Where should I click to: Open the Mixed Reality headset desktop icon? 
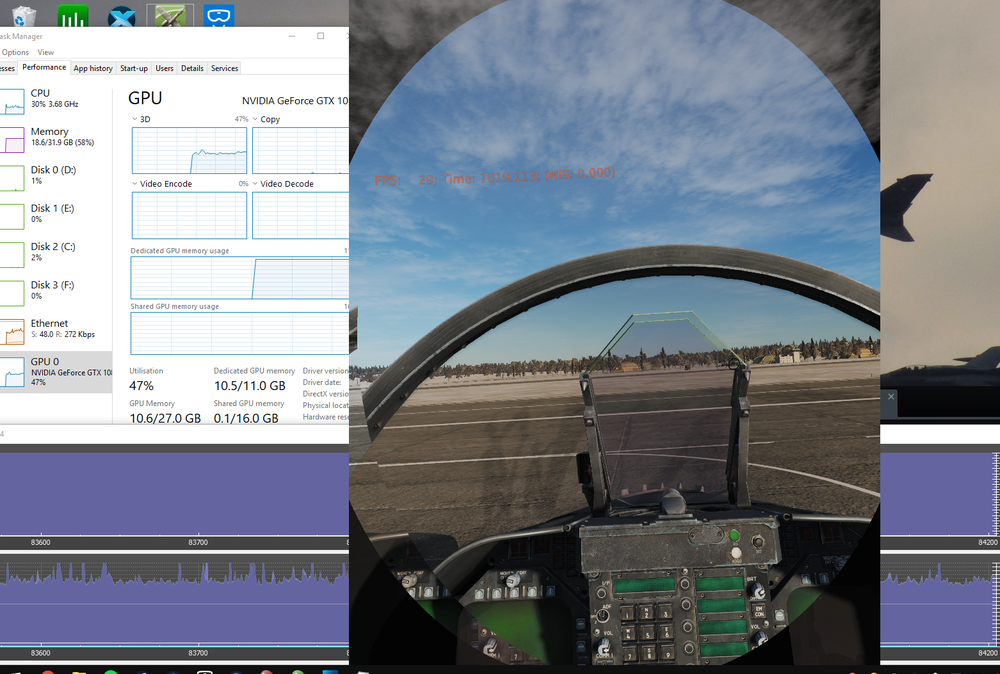(x=219, y=15)
